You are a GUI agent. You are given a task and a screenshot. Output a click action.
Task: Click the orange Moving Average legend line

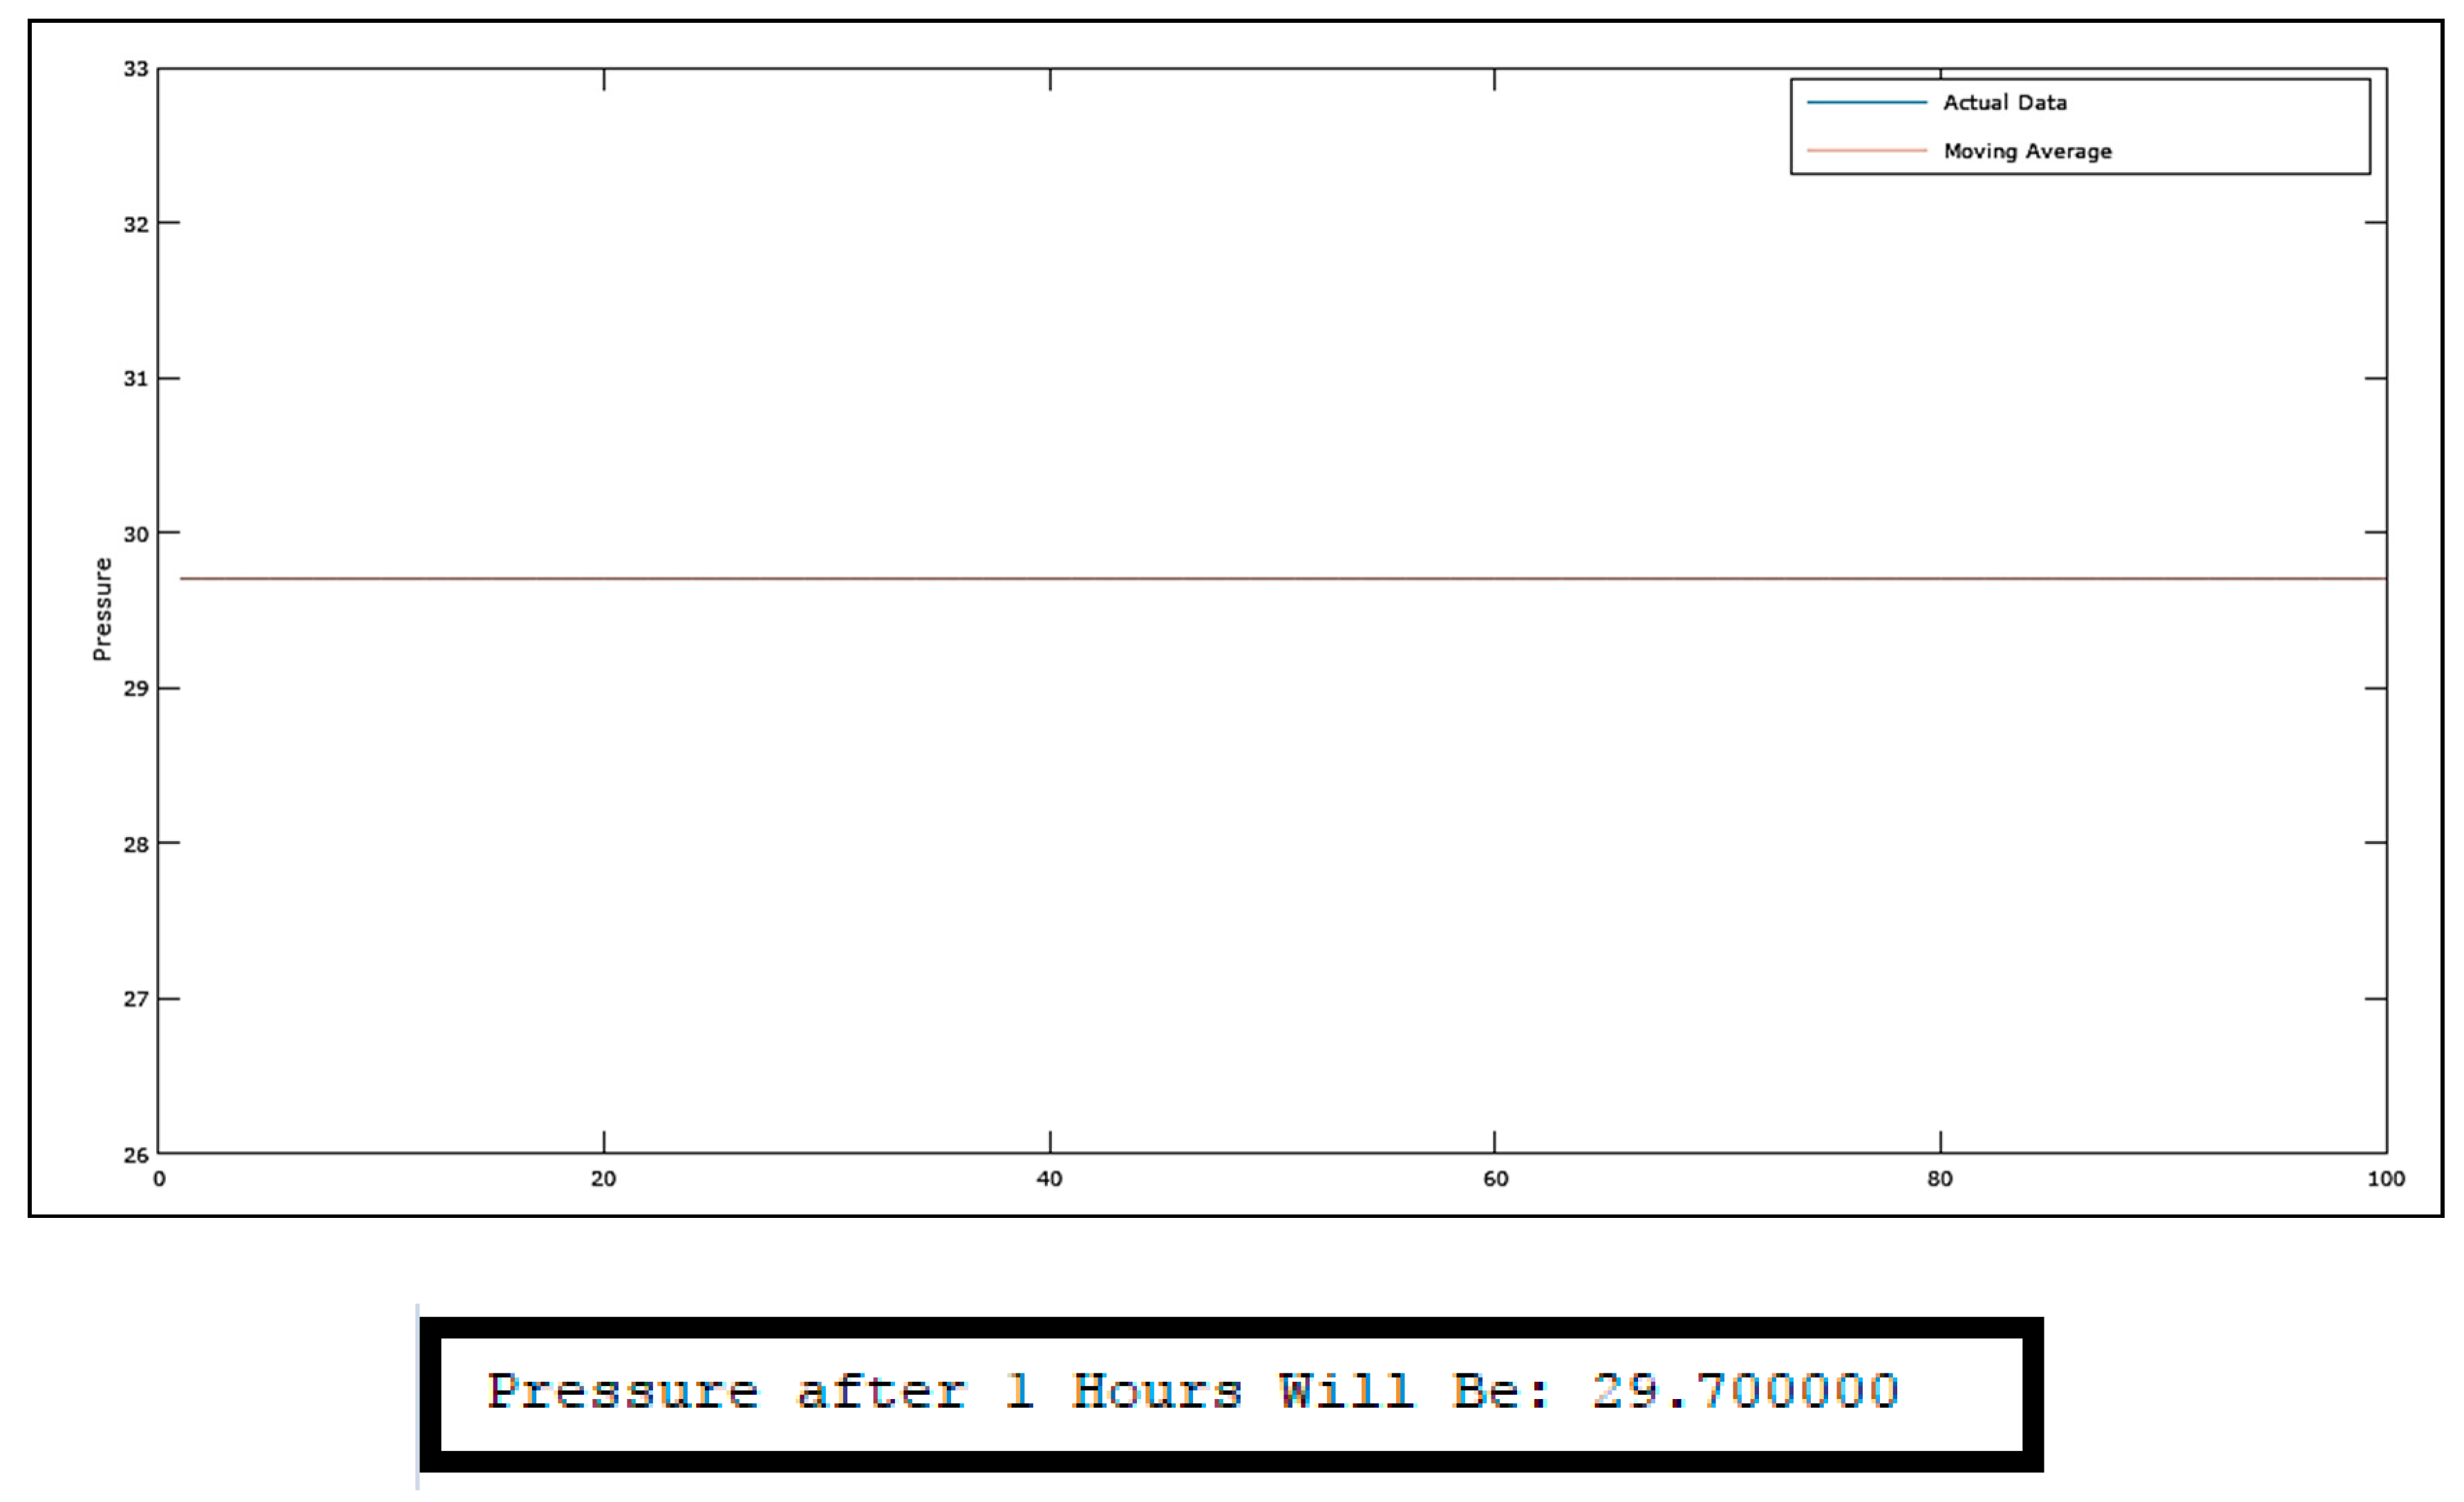1866,151
